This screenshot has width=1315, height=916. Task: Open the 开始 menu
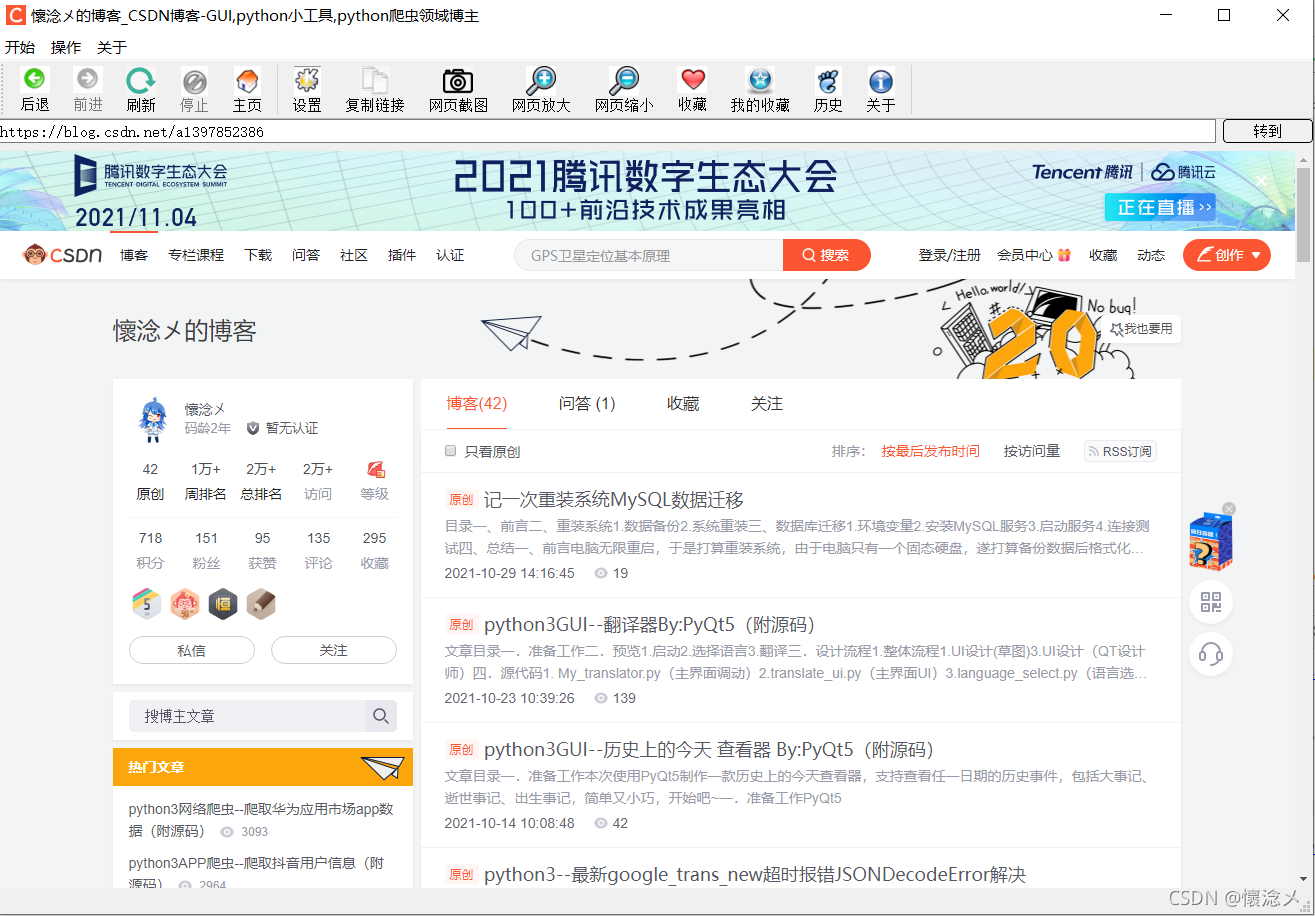pos(19,47)
